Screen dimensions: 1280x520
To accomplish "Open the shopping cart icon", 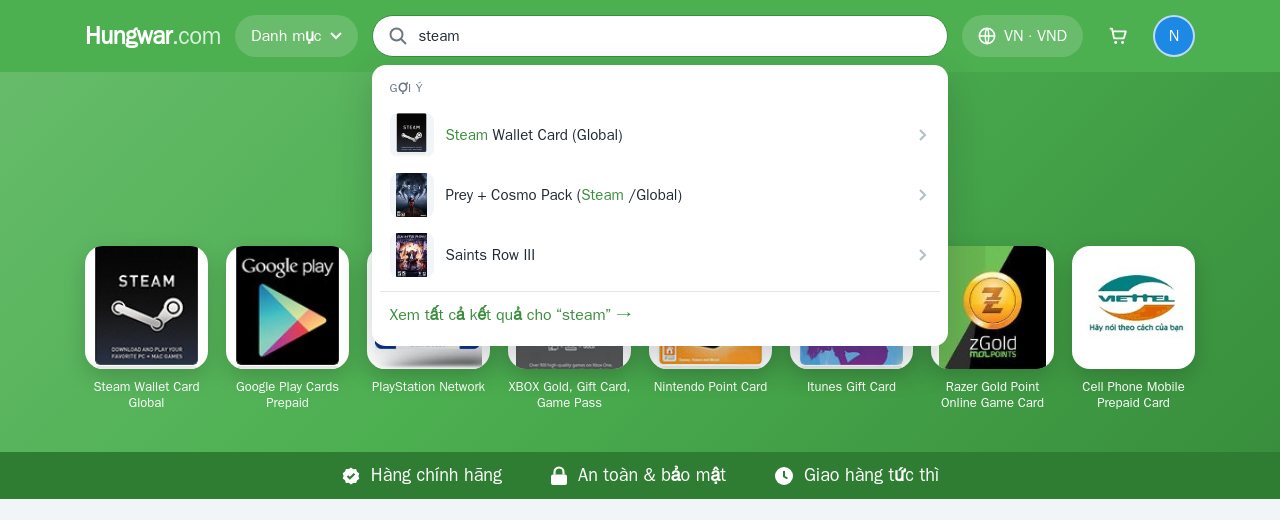I will point(1118,36).
